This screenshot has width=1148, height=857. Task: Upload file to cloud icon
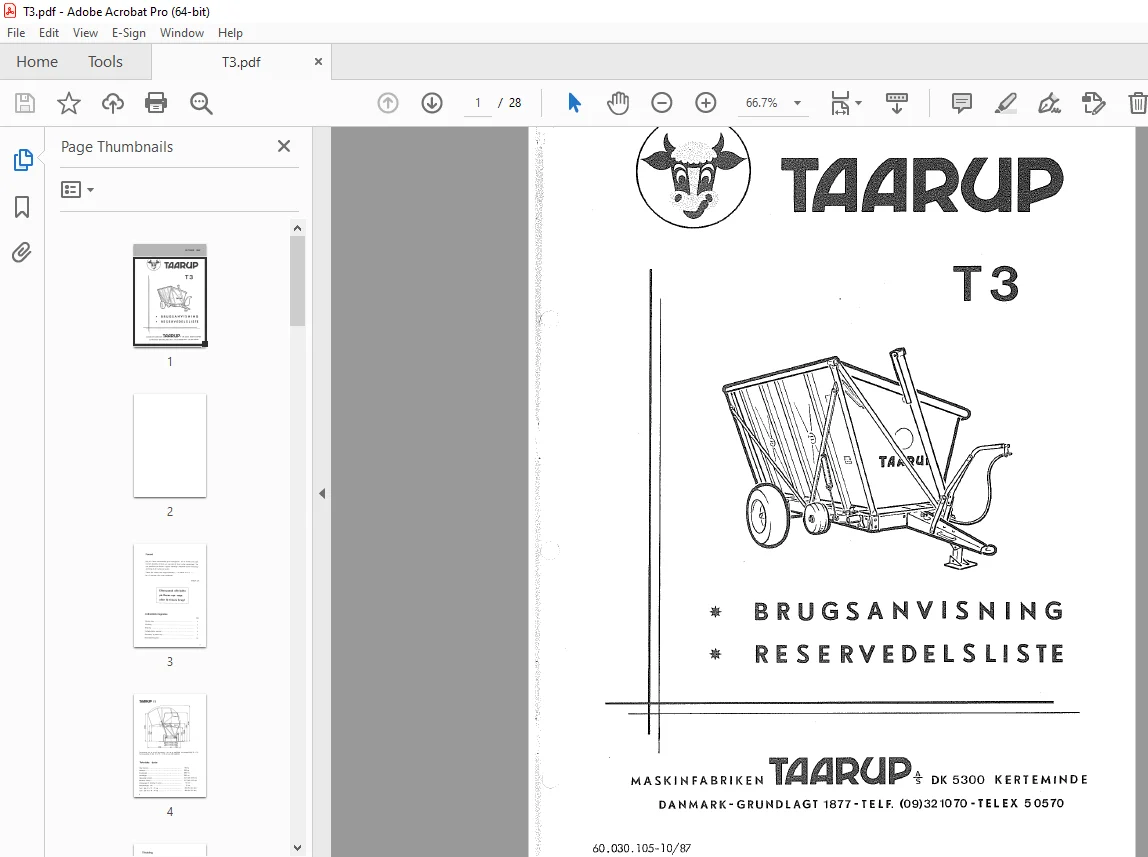click(x=113, y=103)
